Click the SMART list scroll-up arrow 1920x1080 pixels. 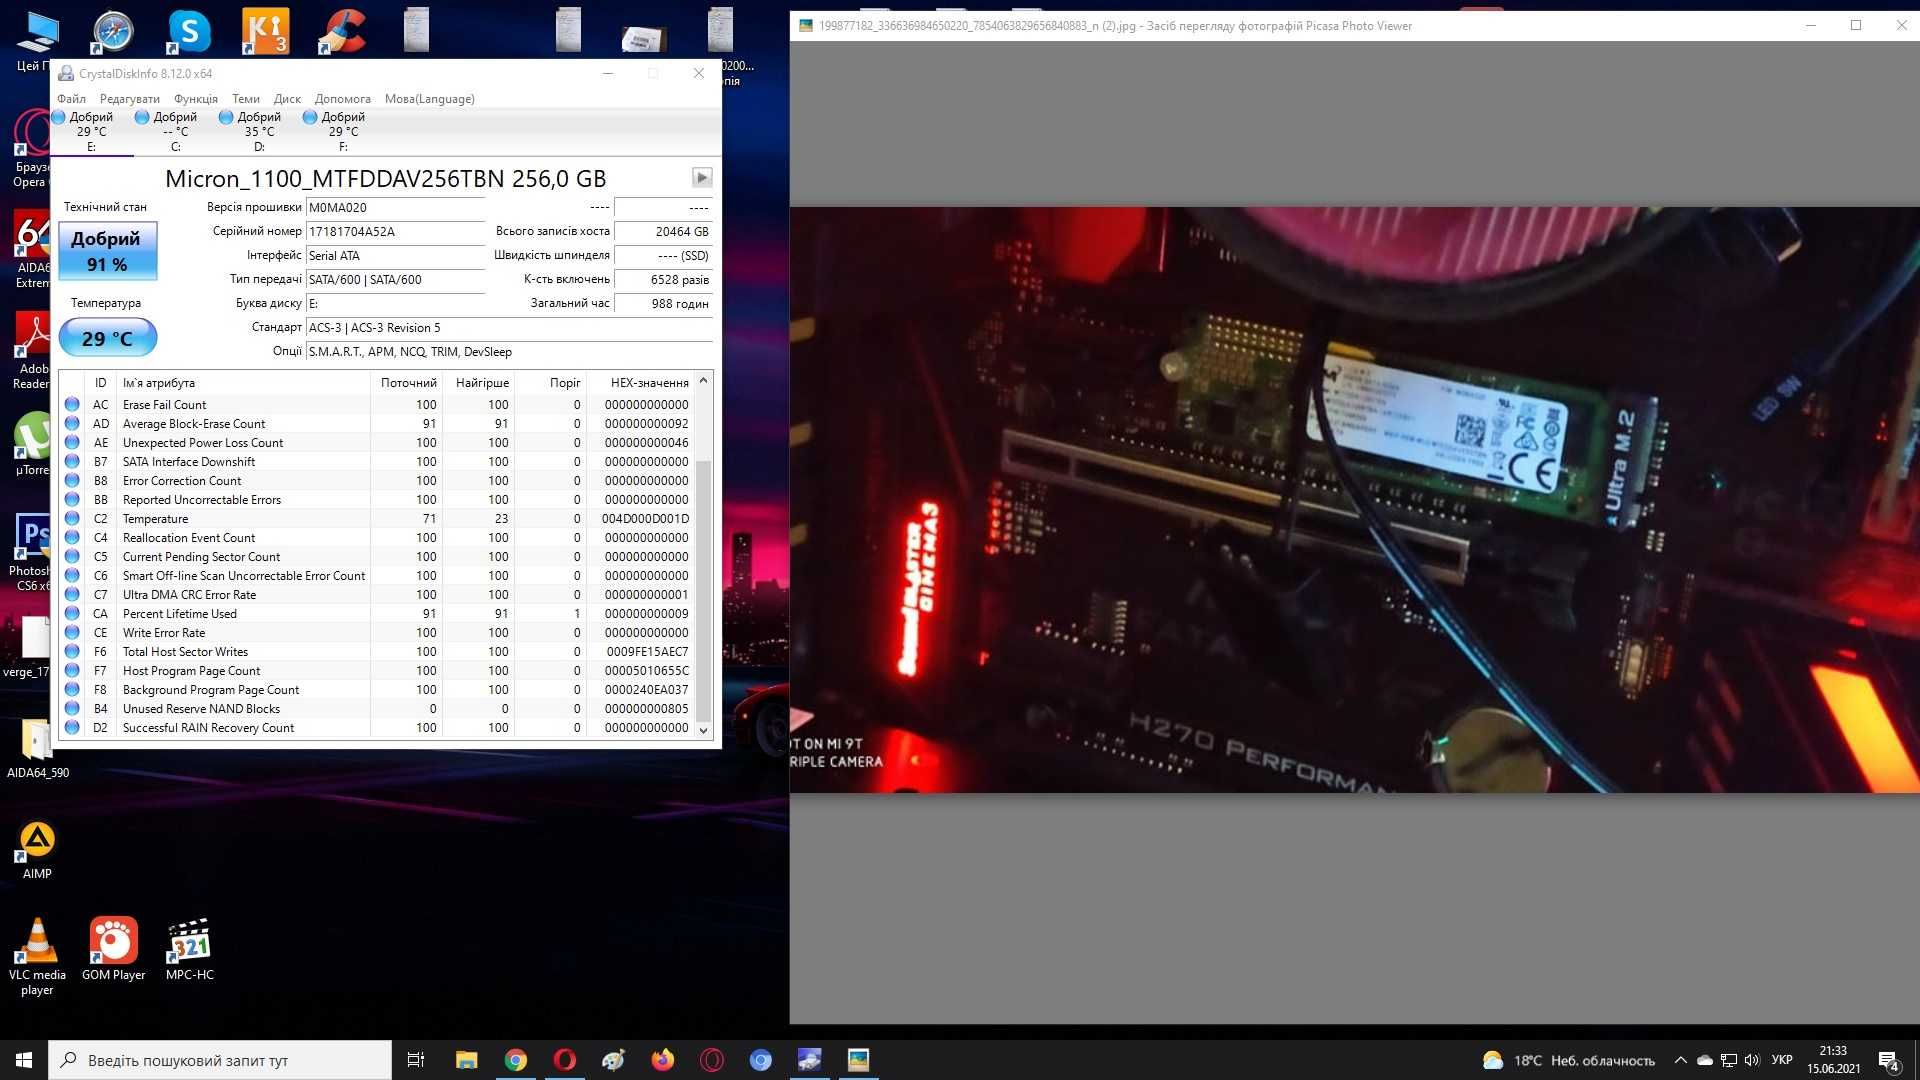click(x=703, y=381)
